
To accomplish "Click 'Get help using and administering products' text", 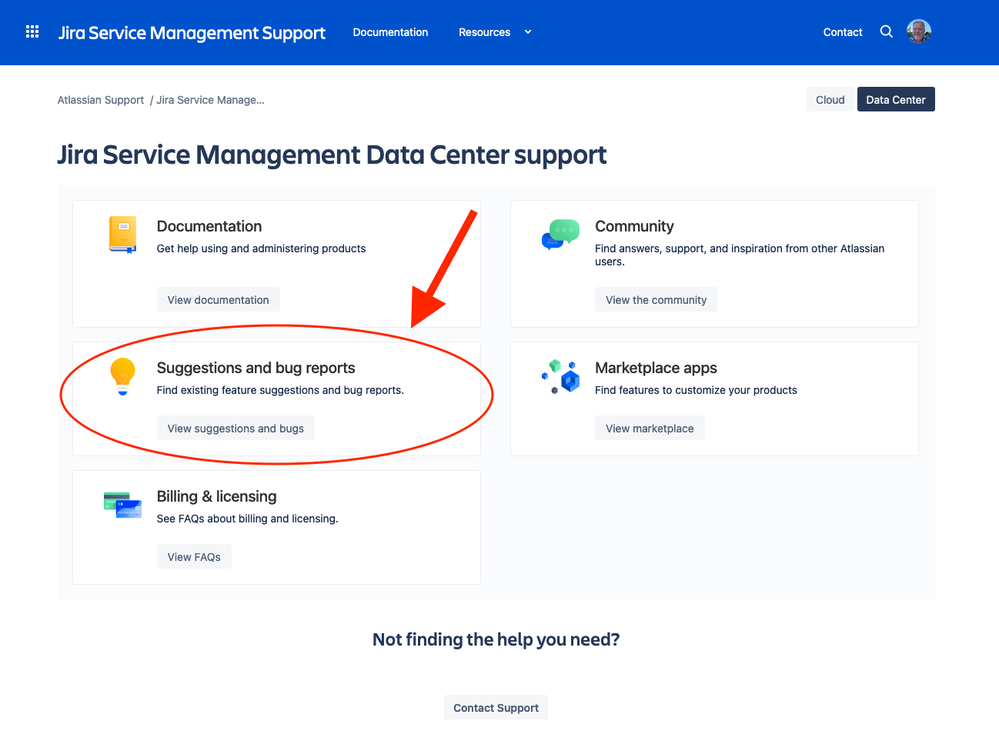I will click(x=261, y=248).
